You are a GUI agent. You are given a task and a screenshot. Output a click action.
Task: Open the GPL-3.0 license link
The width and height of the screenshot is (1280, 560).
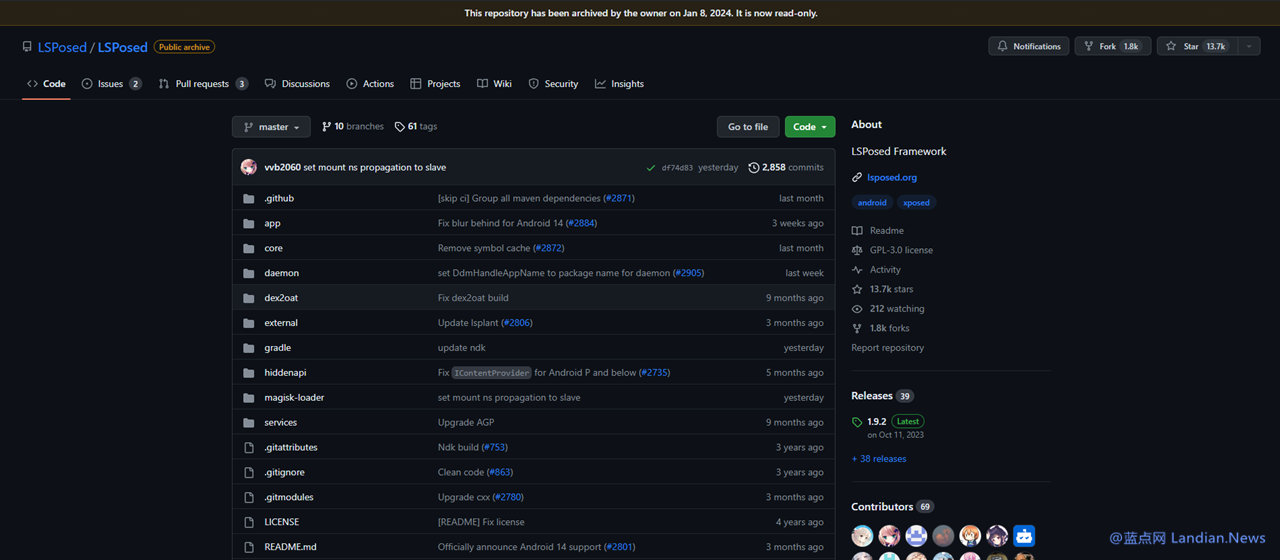point(892,250)
